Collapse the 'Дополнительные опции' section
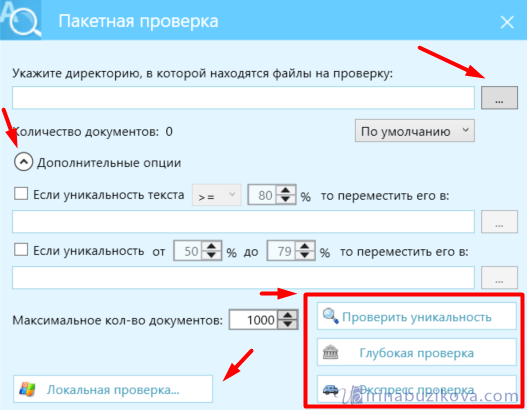527x410 pixels. 24,162
